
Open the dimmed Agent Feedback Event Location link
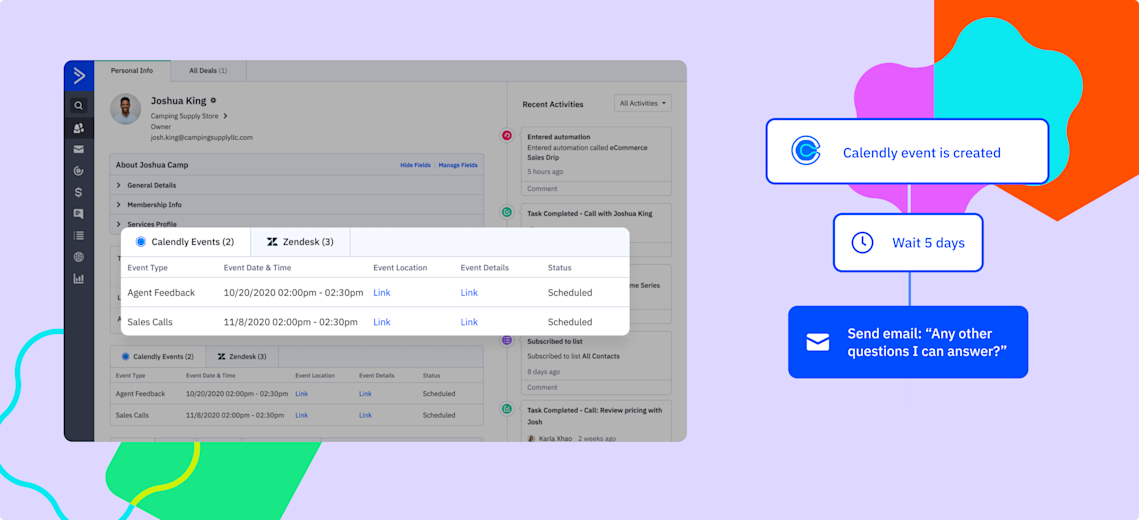301,394
